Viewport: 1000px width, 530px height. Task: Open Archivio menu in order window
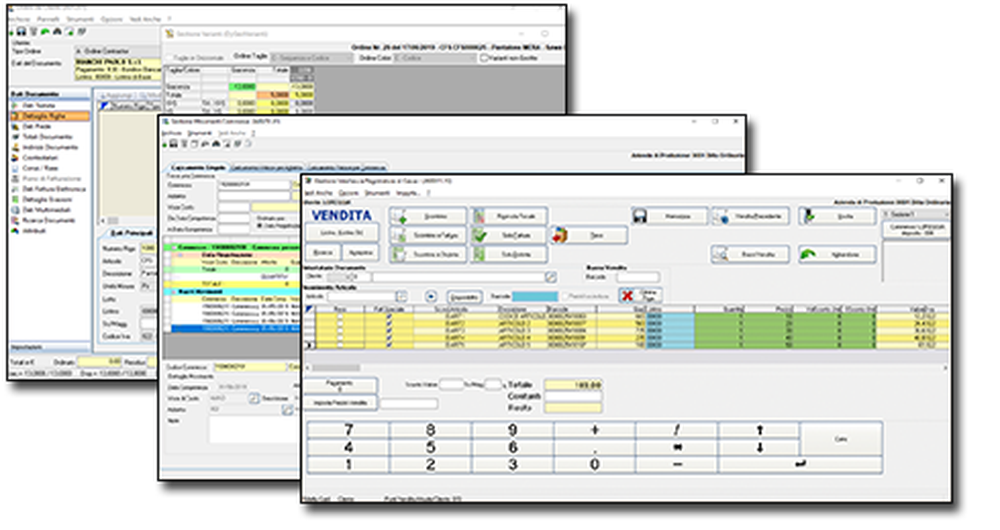(18, 20)
